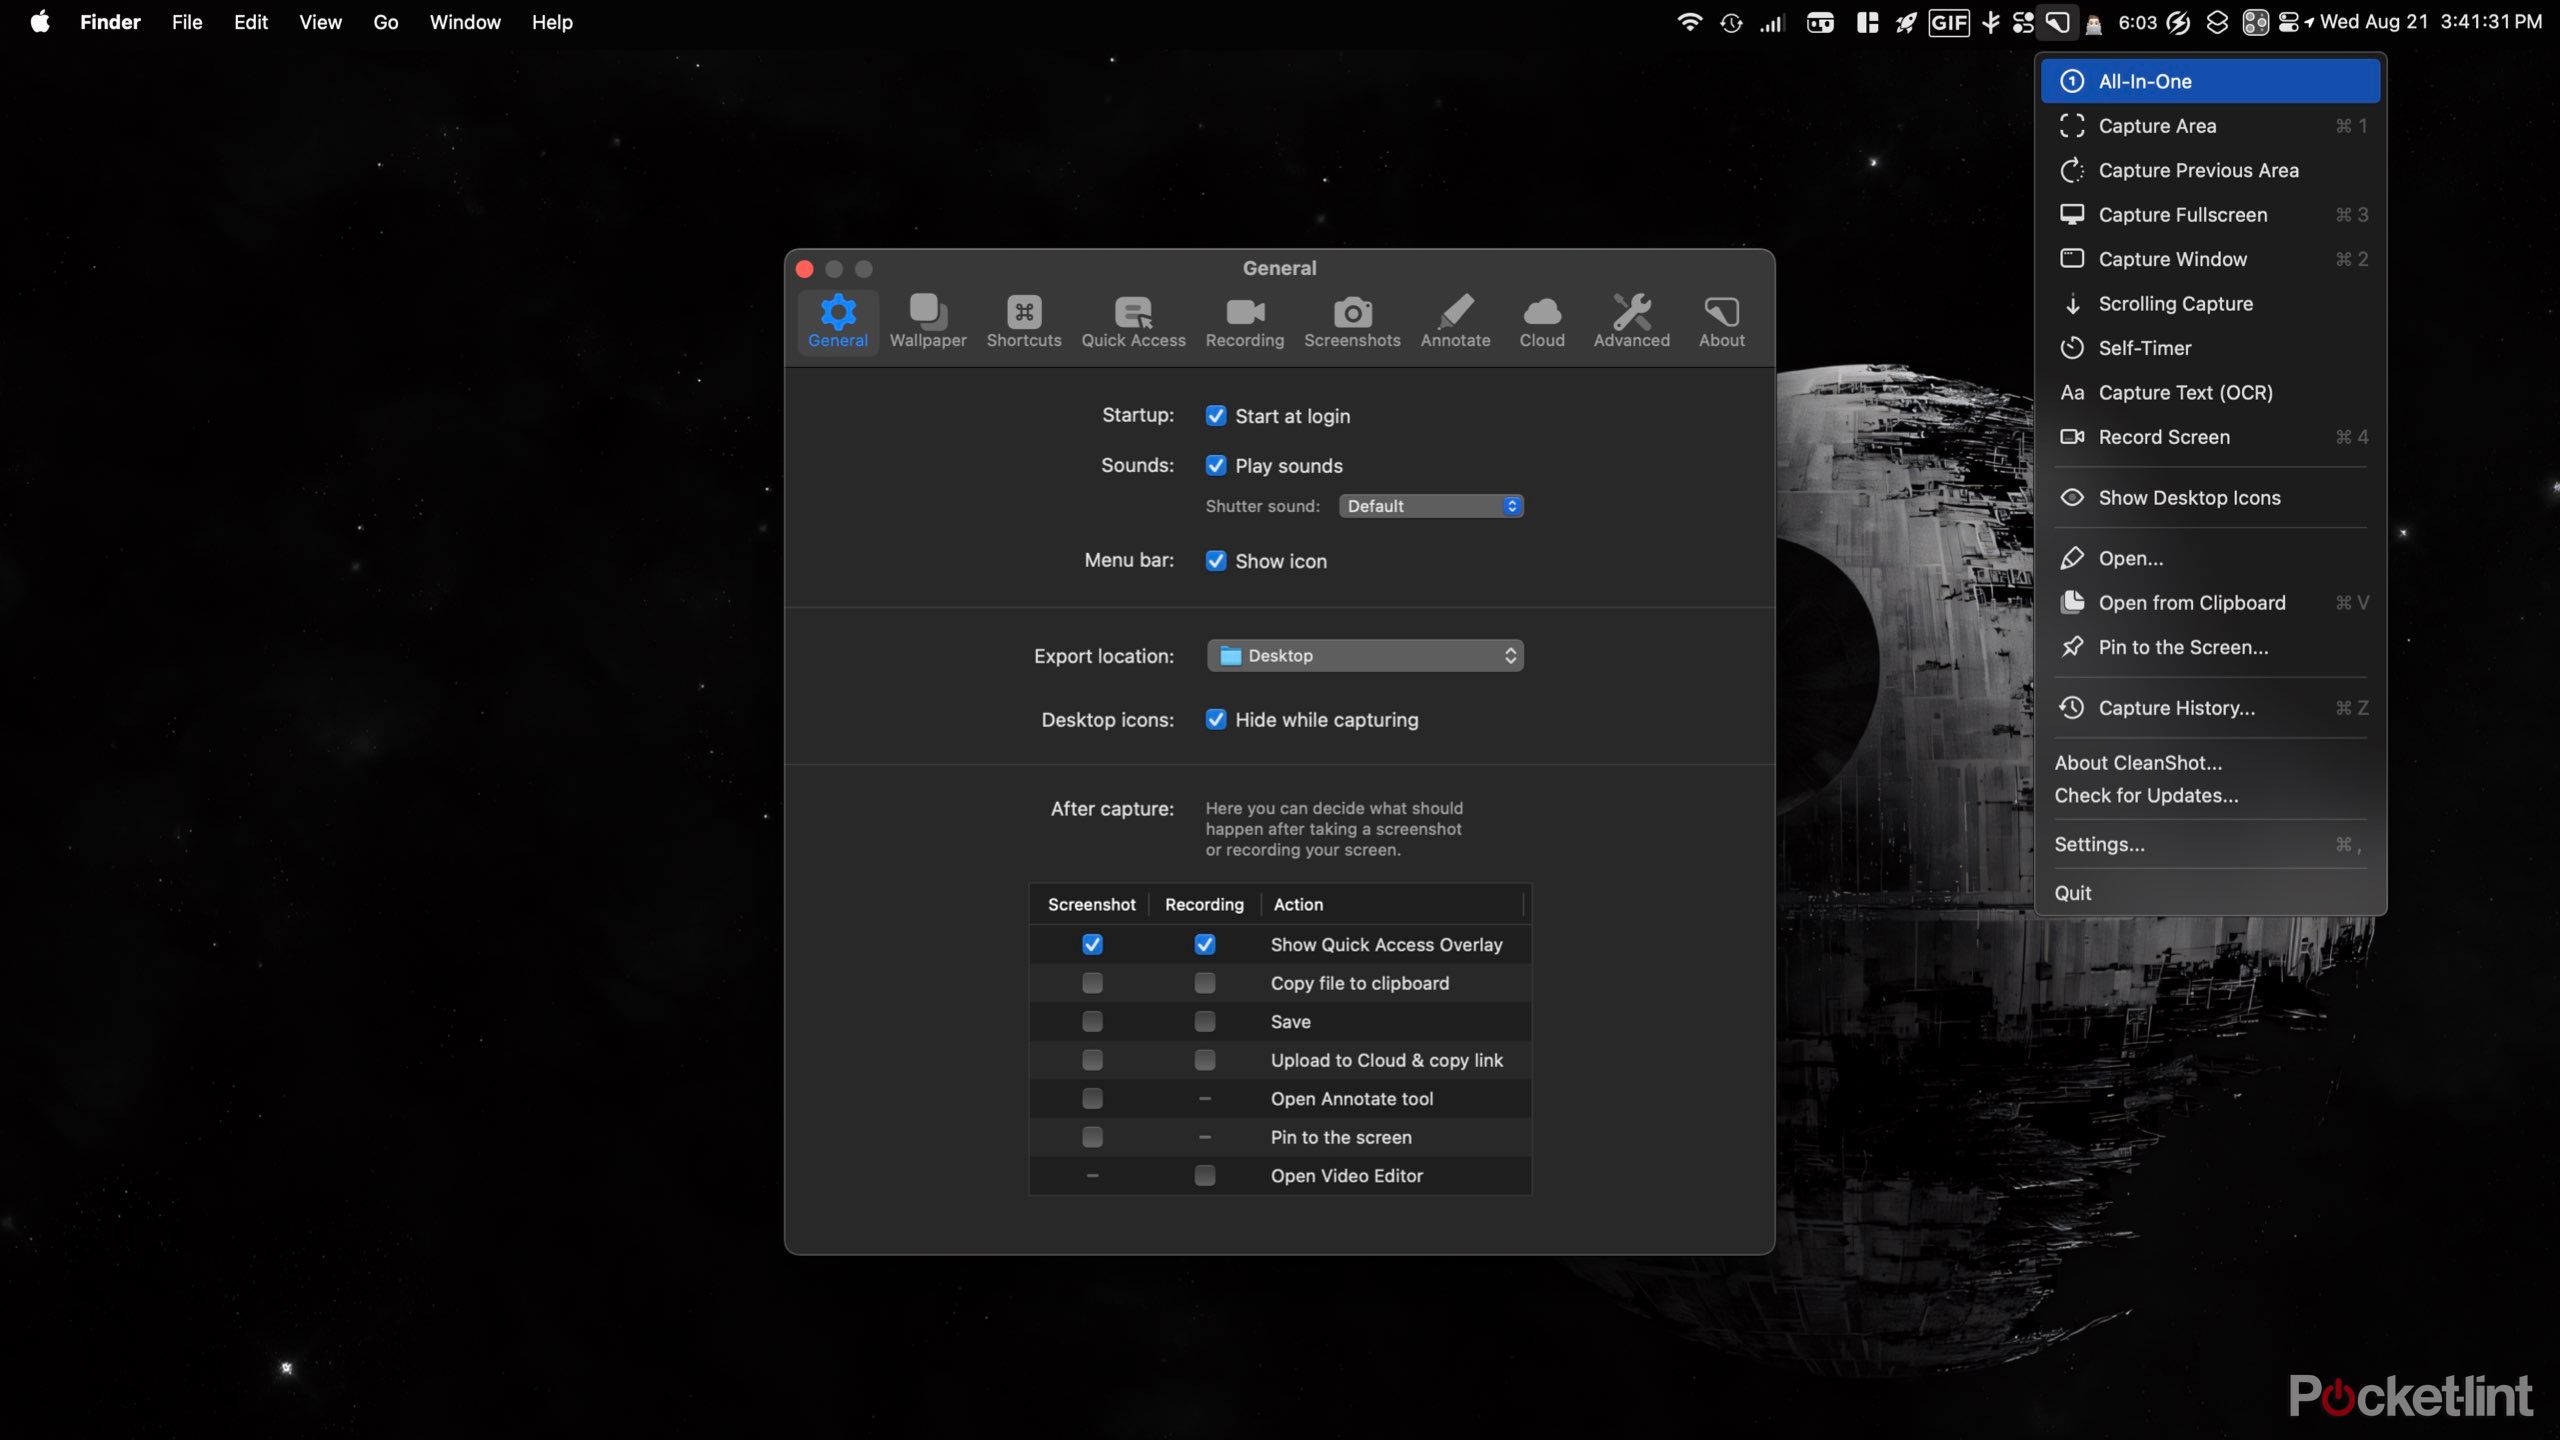This screenshot has width=2560, height=1440.
Task: Enable Screenshot checkbox for Copy file to clipboard
Action: [1092, 984]
